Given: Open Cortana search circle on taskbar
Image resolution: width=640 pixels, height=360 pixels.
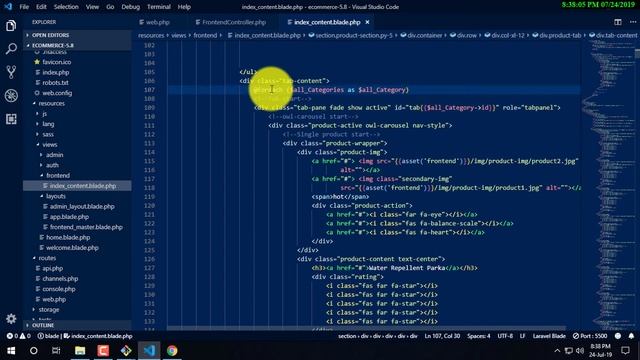Looking at the screenshot, I should [34, 351].
